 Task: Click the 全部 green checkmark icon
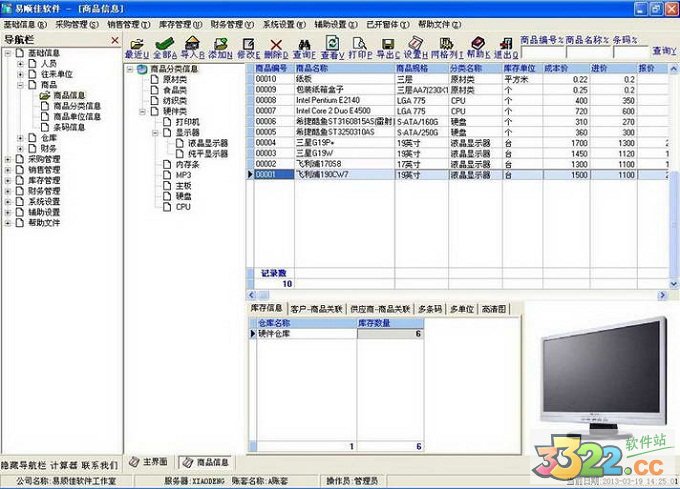pos(165,43)
